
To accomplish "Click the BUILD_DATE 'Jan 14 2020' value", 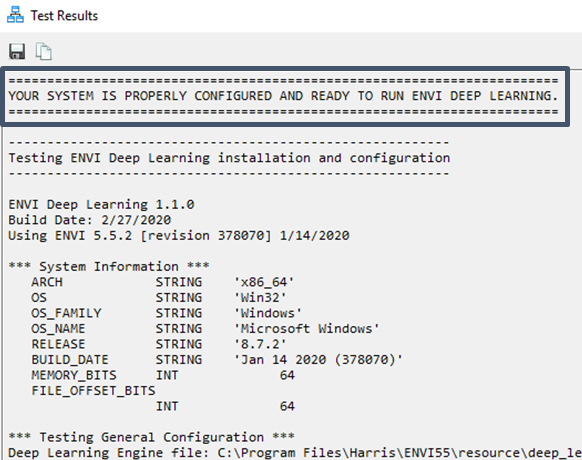I will click(318, 360).
